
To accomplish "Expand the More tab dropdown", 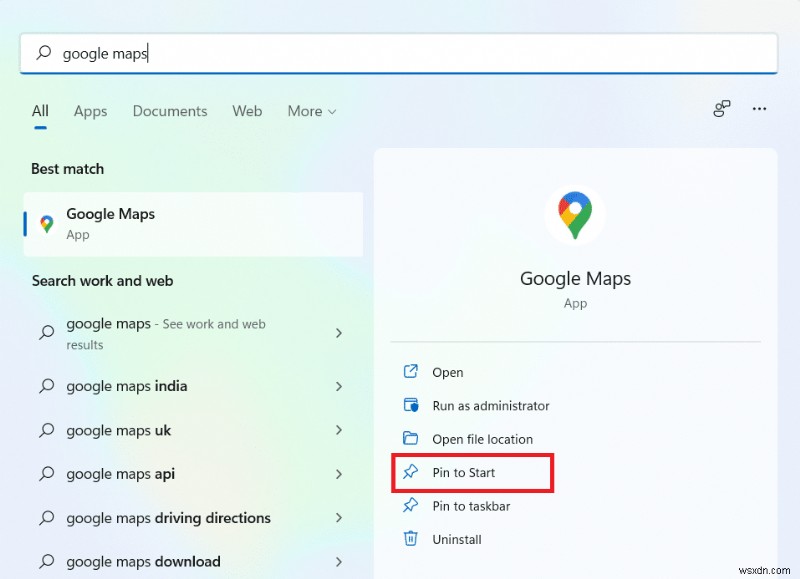I will (311, 111).
